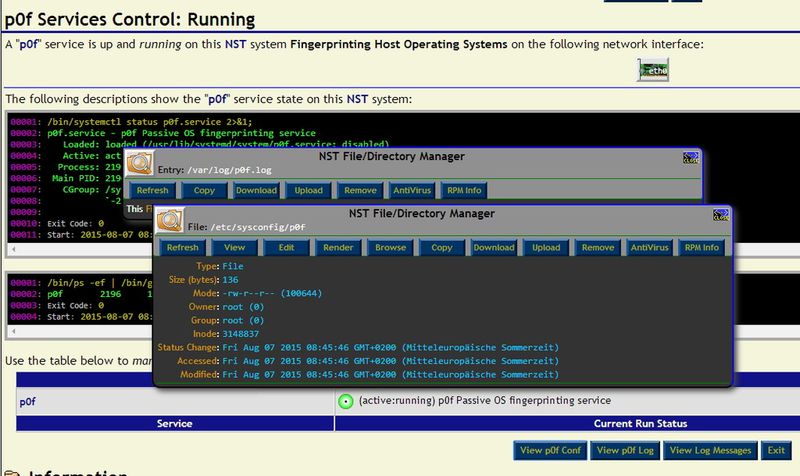Close the /etc/sysconfig/p0f File Manager popup
Image resolution: width=800 pixels, height=476 pixels.
721,215
